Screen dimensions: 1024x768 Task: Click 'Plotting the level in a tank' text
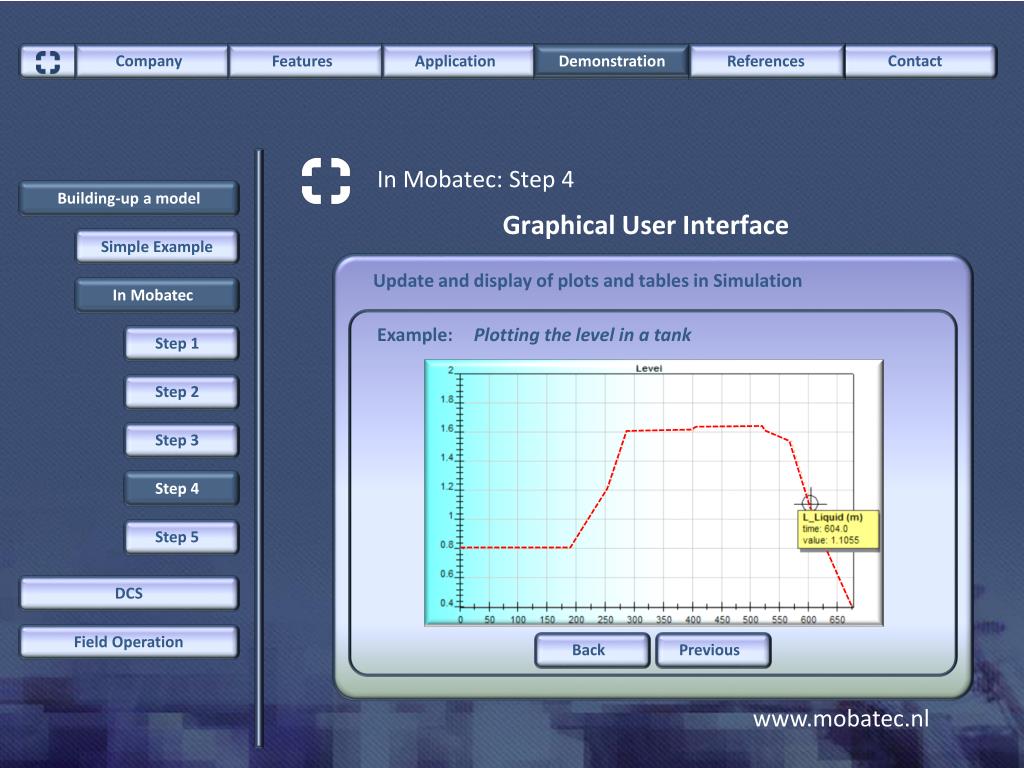(582, 335)
